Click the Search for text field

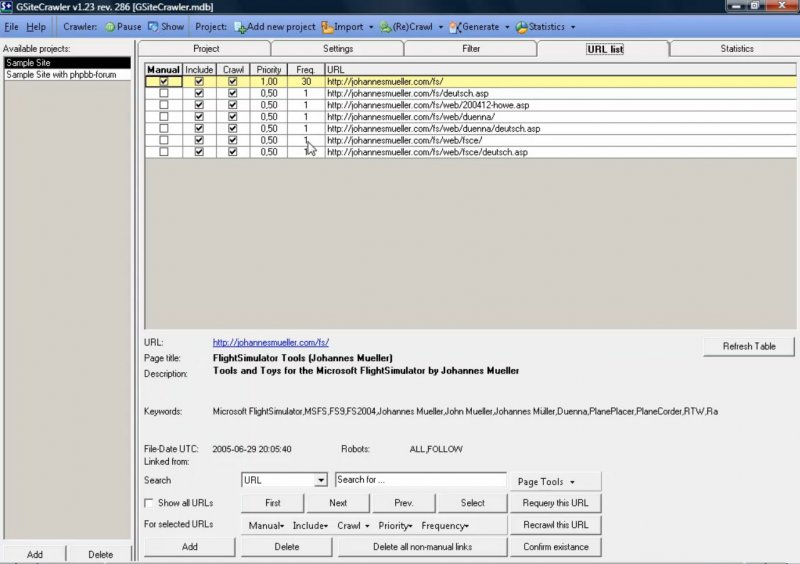(x=420, y=480)
